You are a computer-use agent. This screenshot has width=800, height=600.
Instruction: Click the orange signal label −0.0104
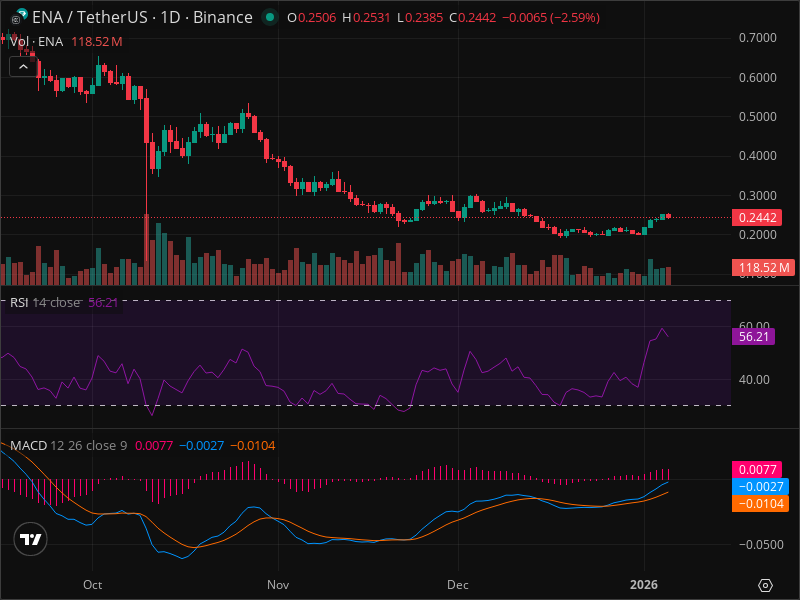(761, 504)
